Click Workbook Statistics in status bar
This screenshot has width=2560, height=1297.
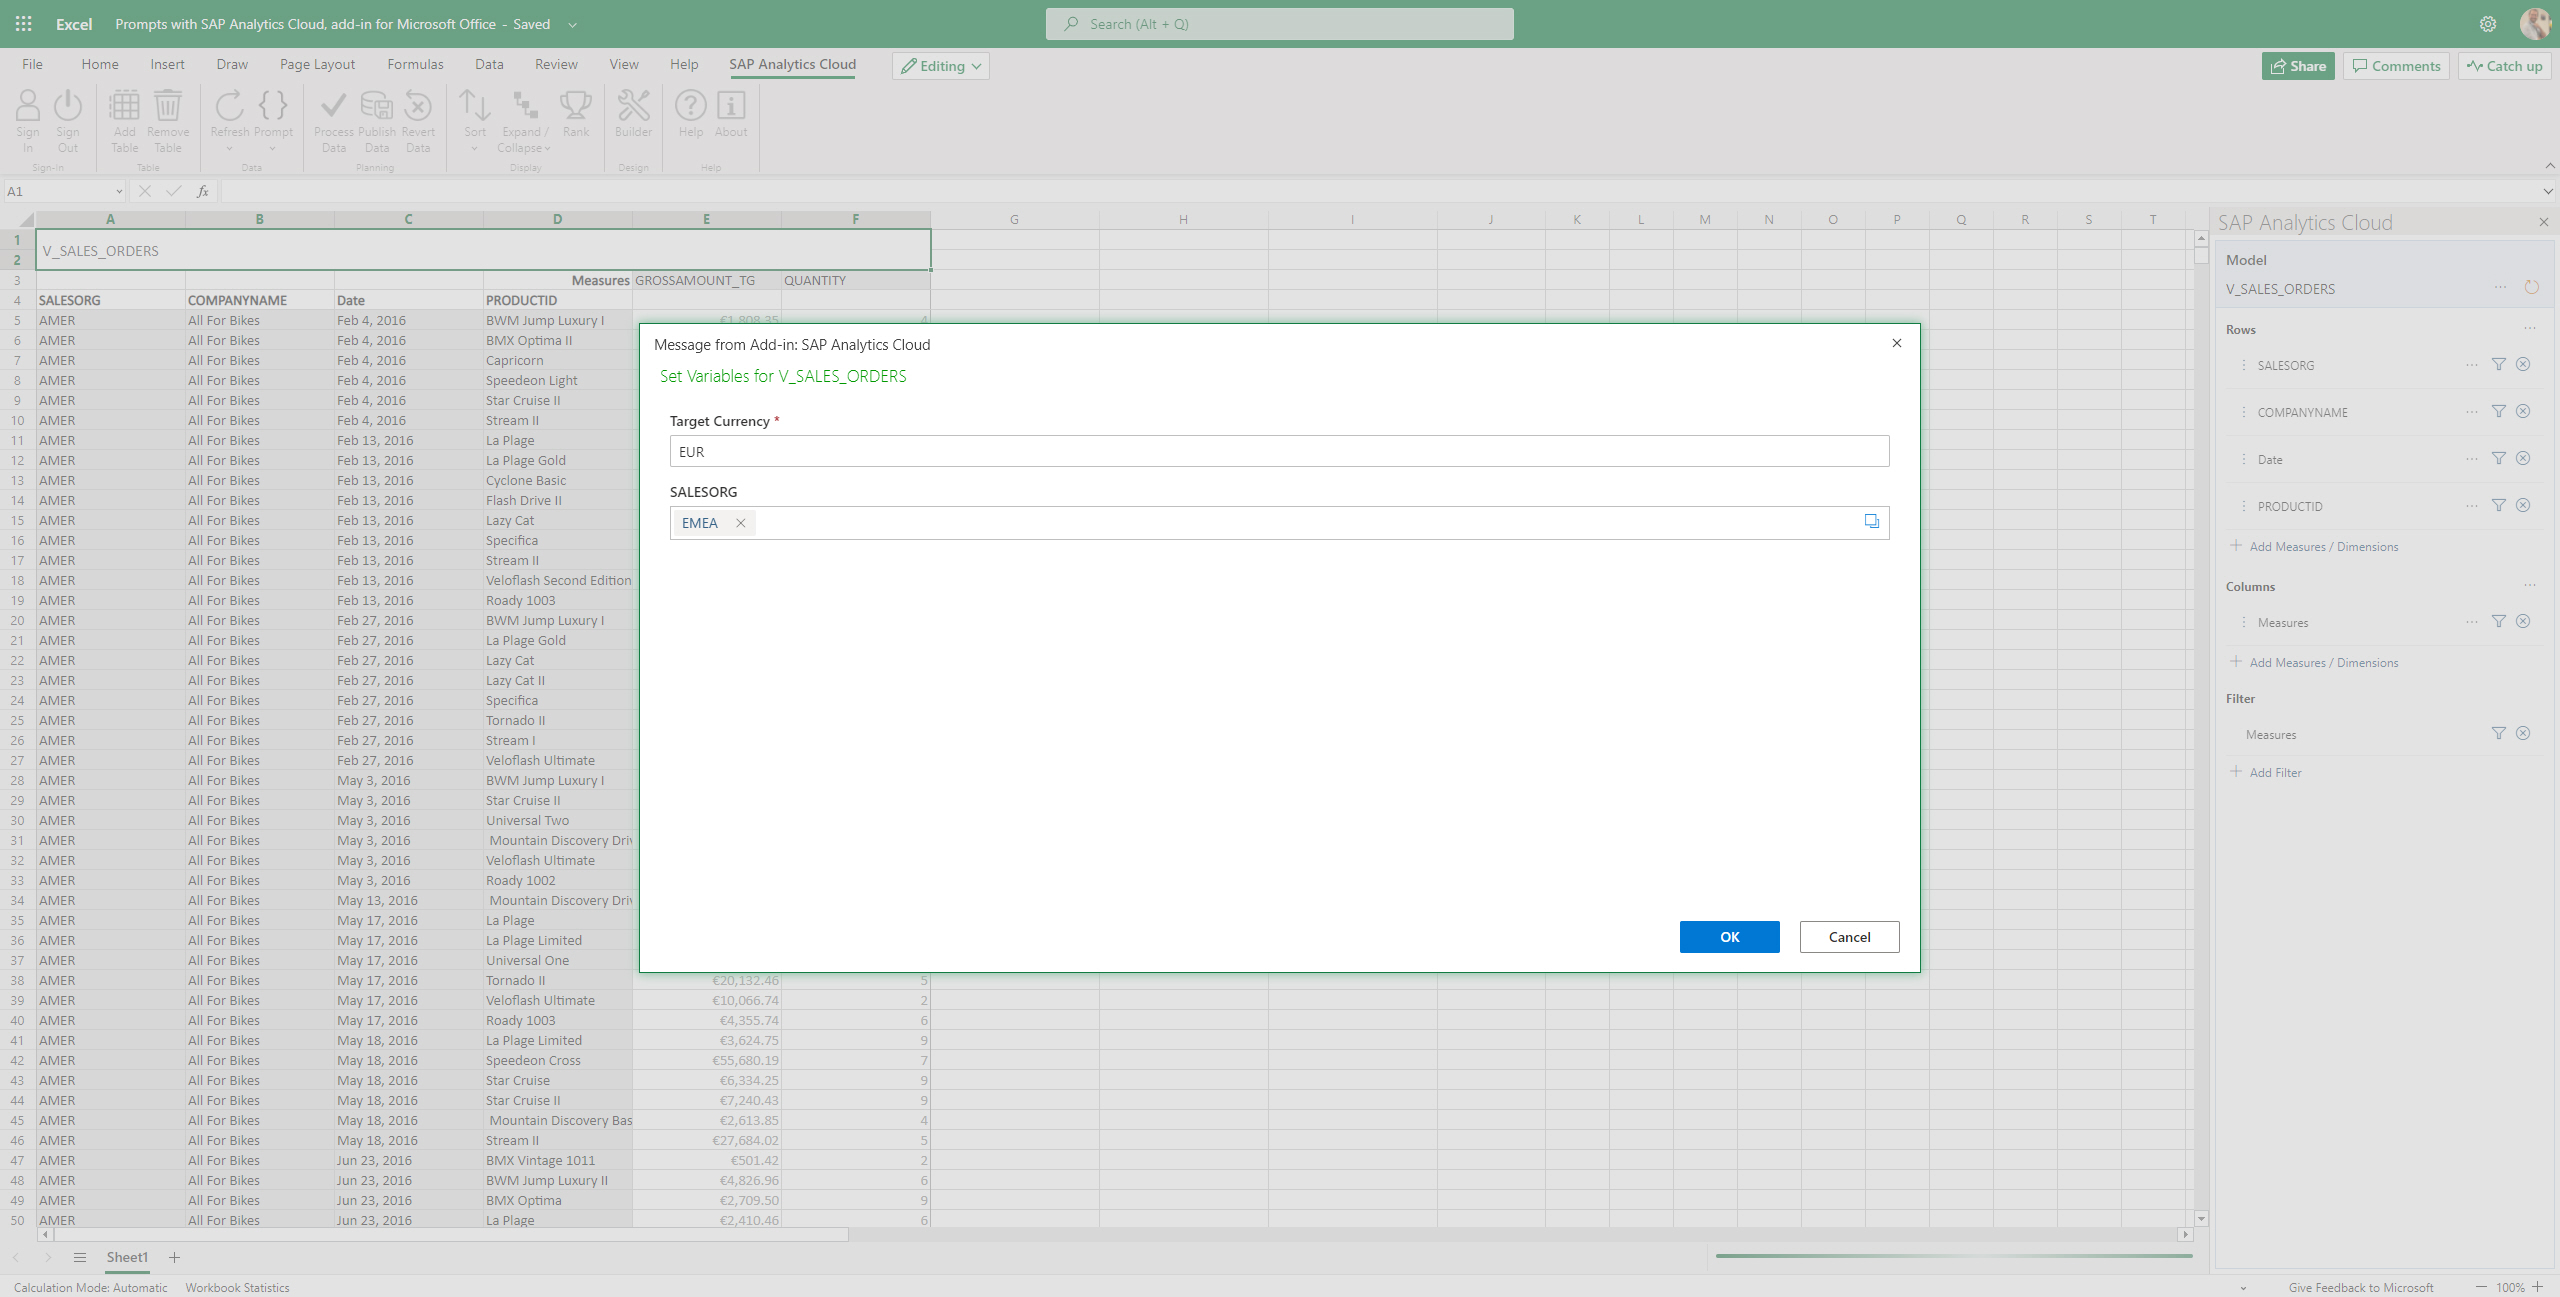[x=237, y=1287]
